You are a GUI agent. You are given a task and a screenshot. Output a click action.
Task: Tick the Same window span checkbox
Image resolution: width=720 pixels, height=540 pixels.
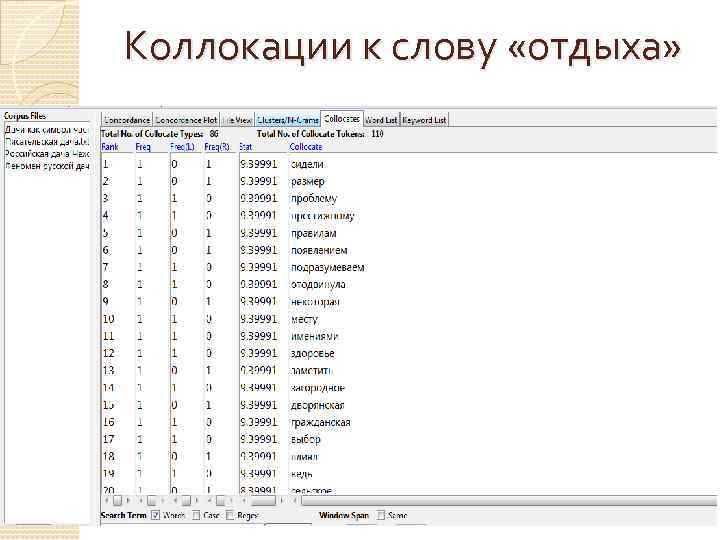(381, 515)
